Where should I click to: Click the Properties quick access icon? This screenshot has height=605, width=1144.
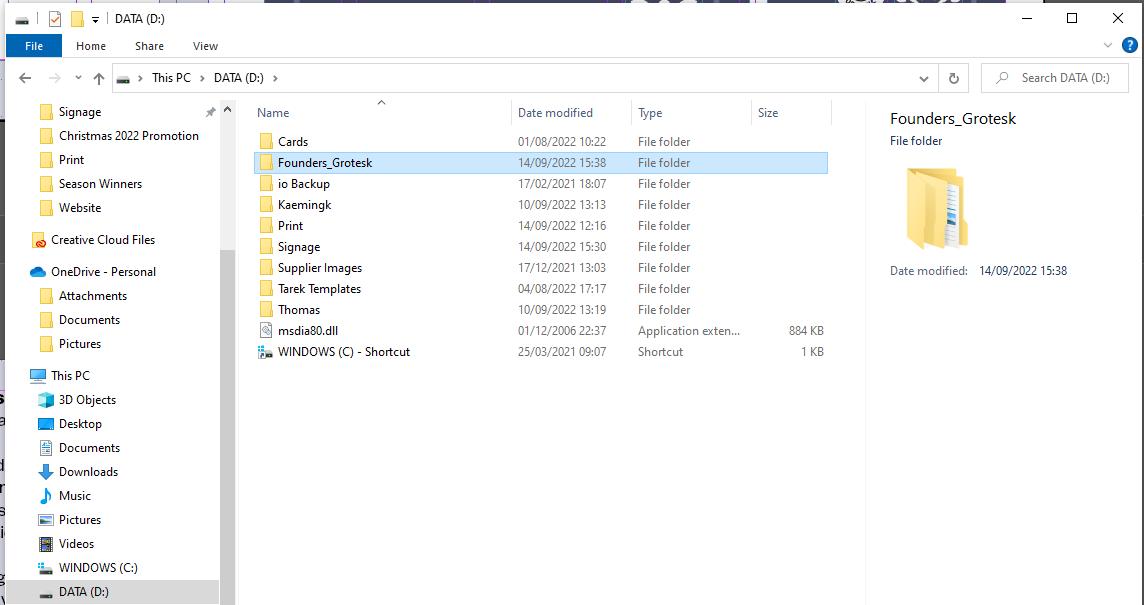pyautogui.click(x=55, y=19)
